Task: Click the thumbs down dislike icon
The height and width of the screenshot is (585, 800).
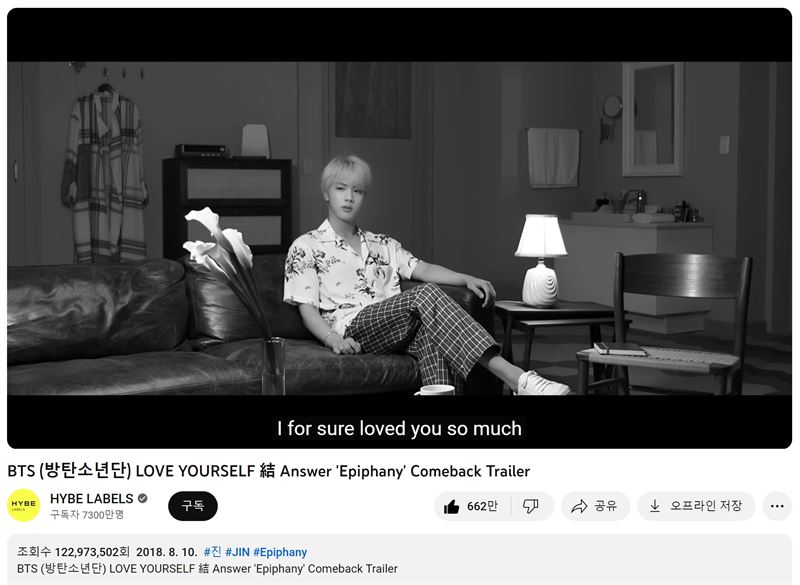Action: pyautogui.click(x=531, y=506)
